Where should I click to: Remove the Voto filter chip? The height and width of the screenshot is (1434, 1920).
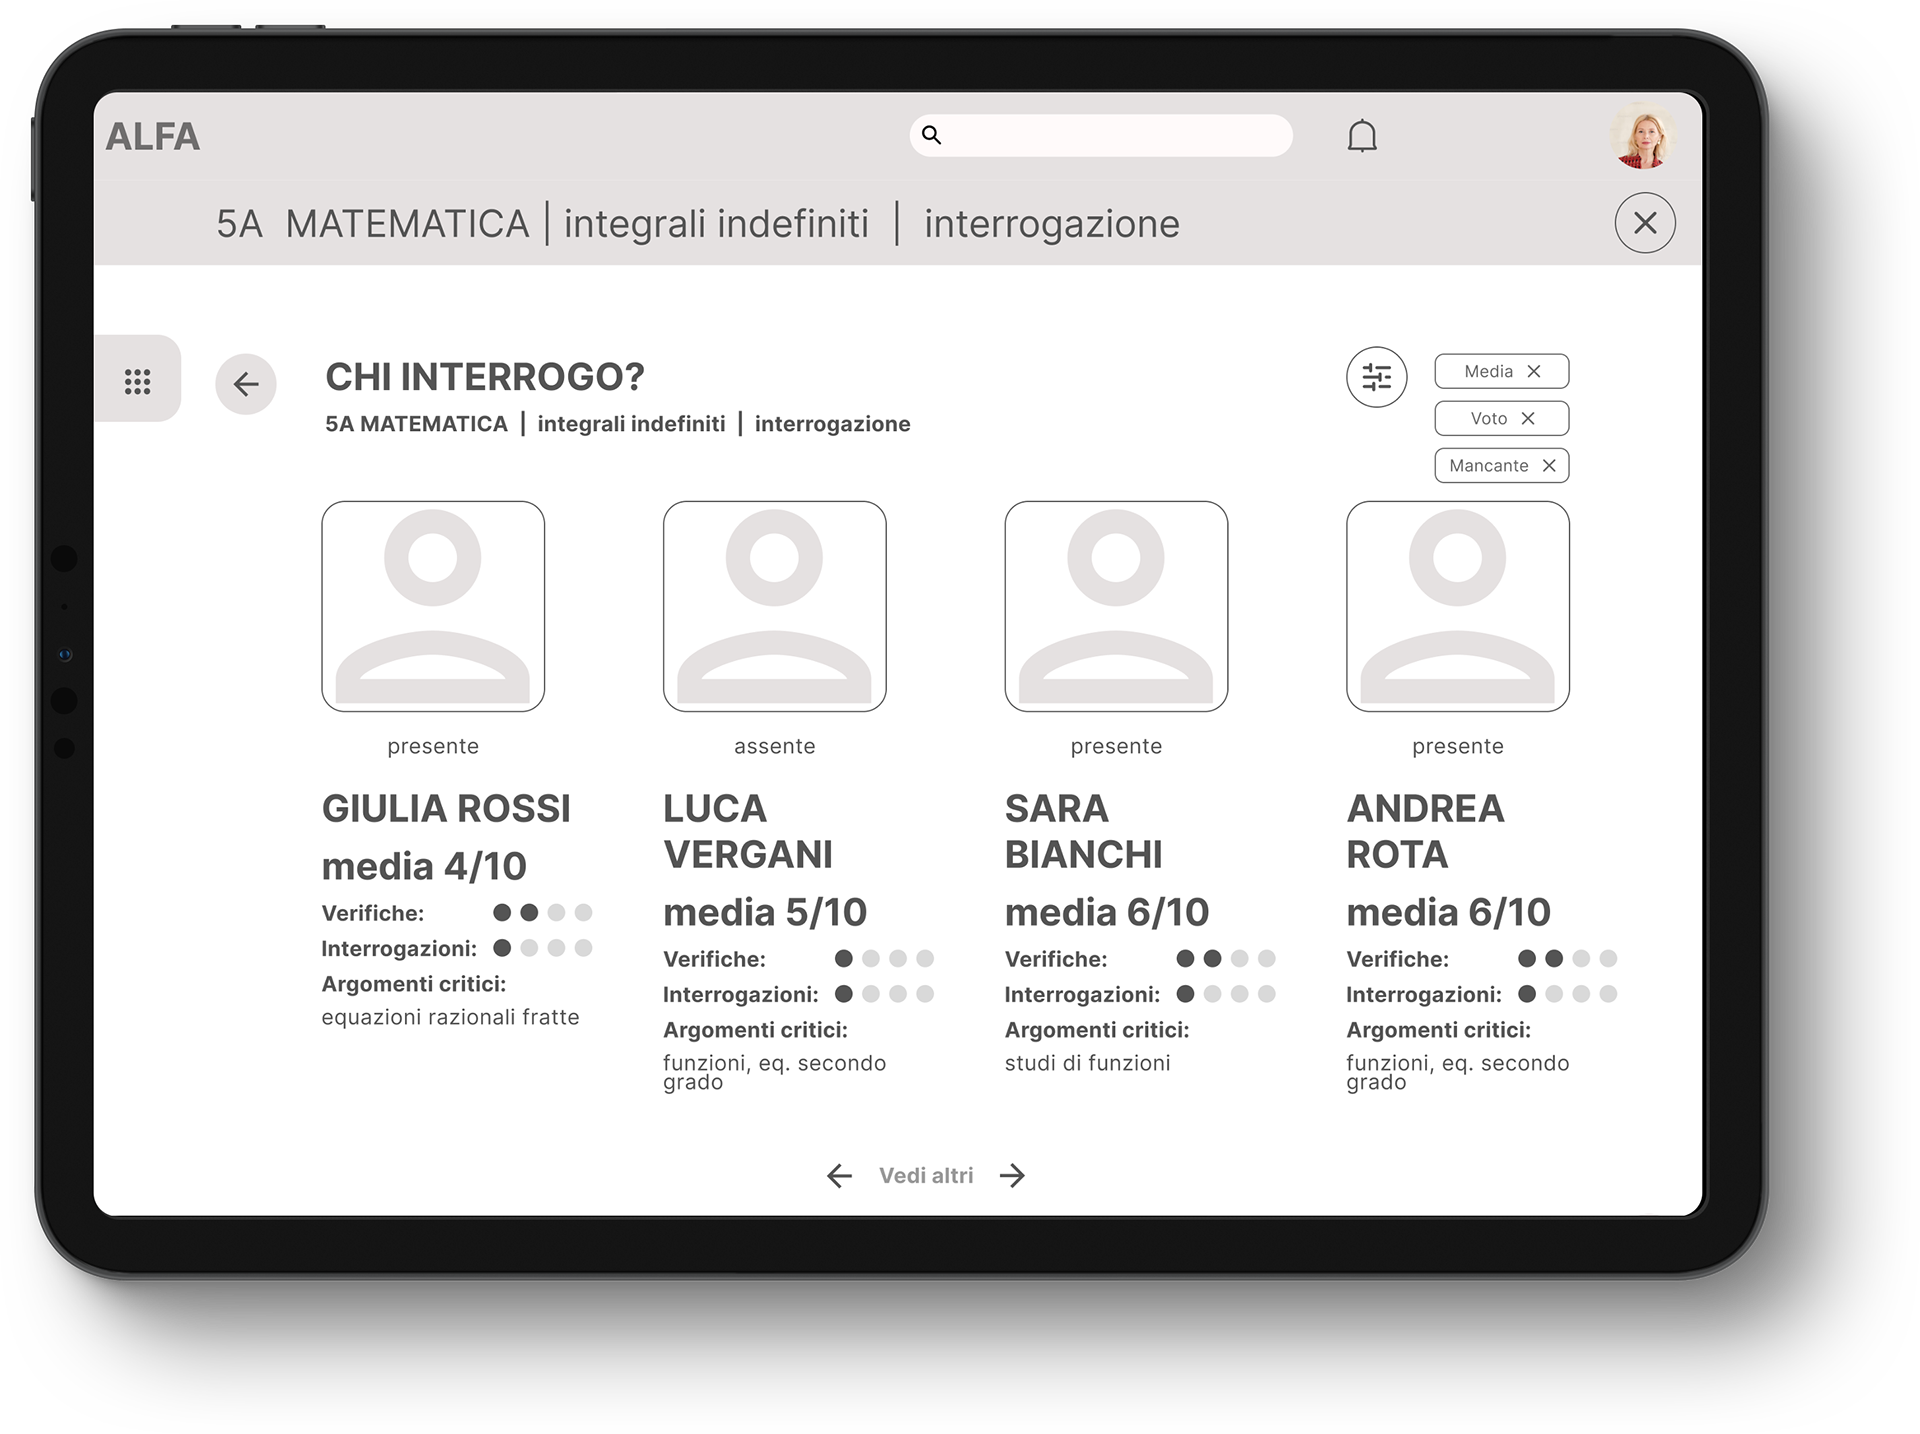pos(1528,418)
